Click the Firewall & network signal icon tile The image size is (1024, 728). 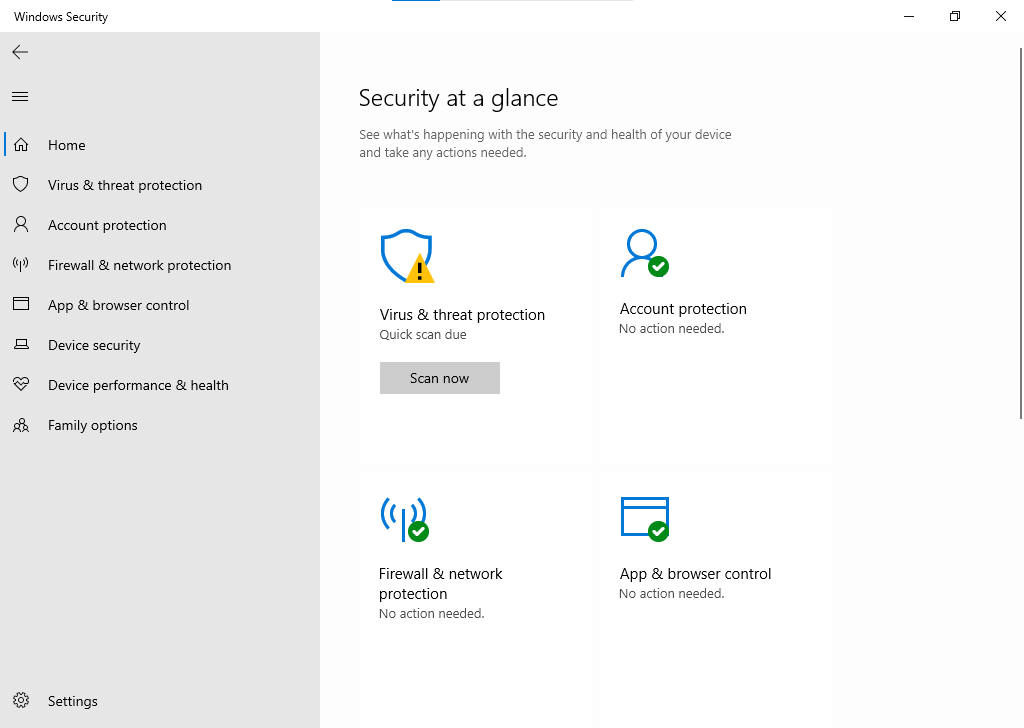tap(404, 519)
